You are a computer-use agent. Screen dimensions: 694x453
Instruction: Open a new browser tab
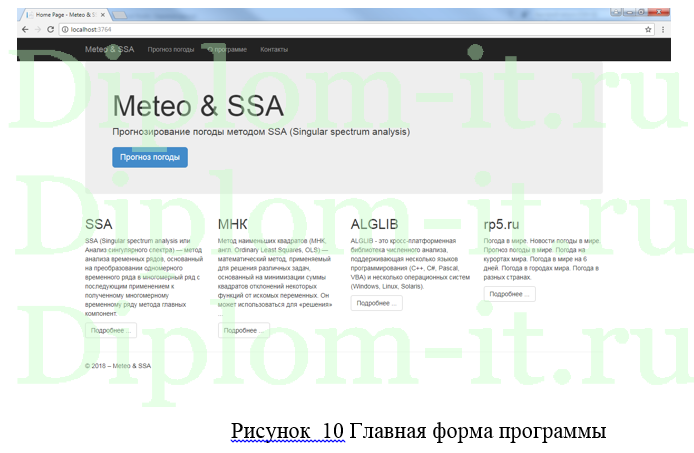point(120,15)
